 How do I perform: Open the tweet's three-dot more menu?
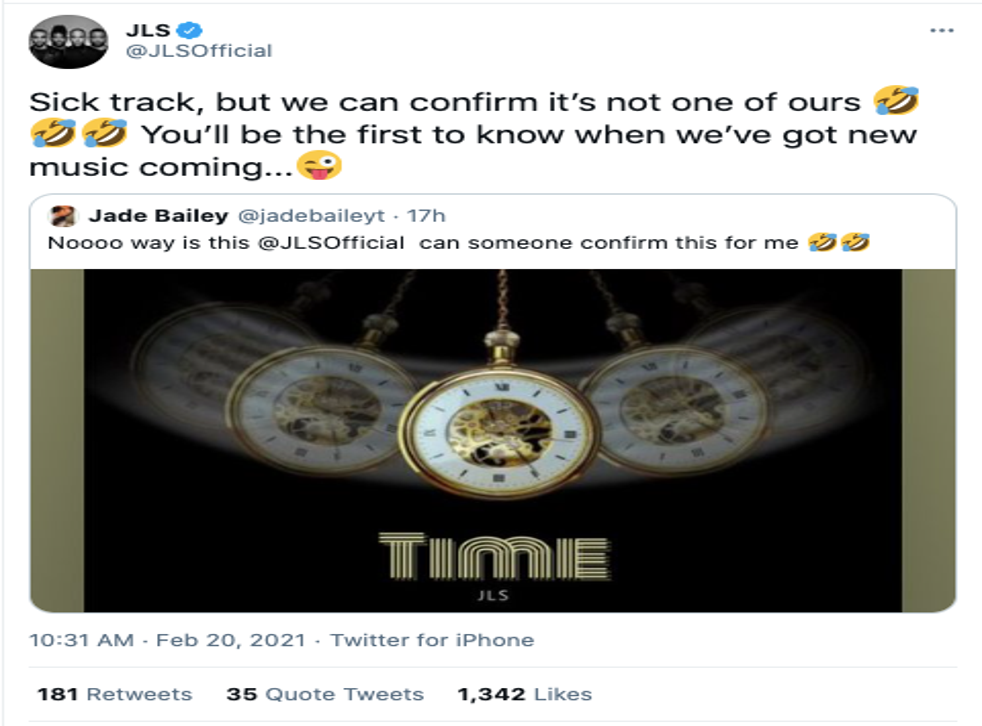click(941, 31)
